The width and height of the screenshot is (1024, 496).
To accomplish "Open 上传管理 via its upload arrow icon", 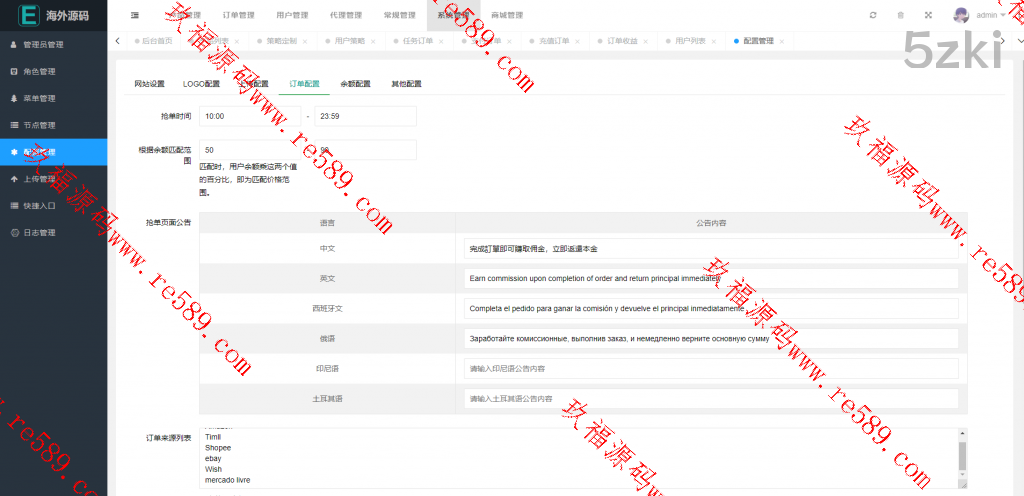I will pos(13,179).
